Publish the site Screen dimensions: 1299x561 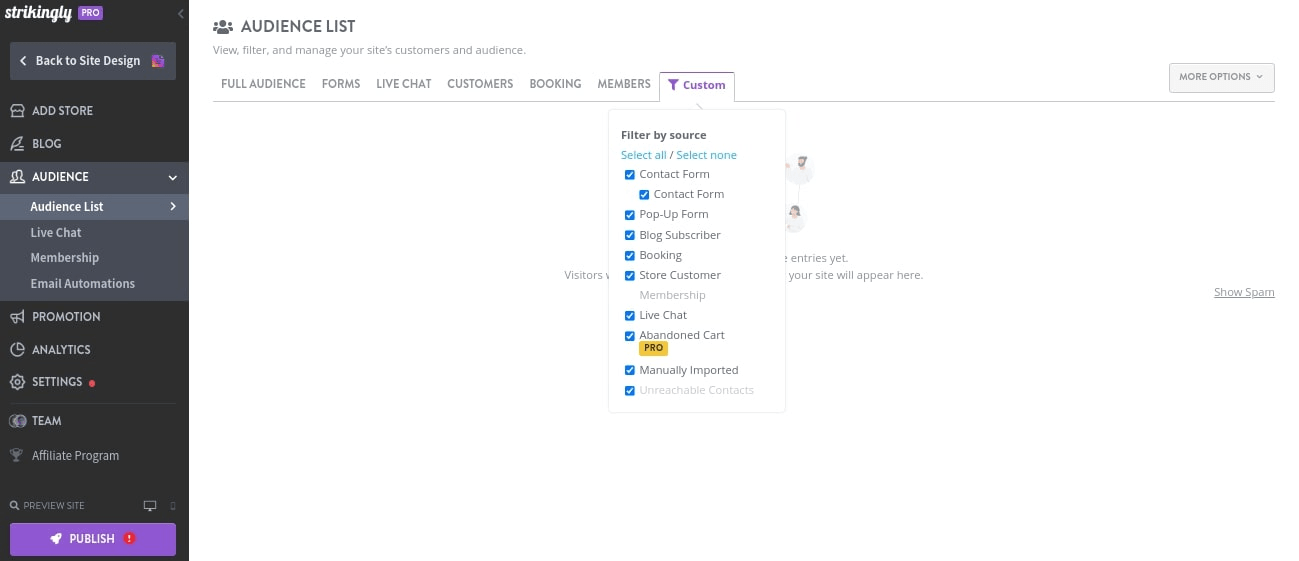(x=93, y=539)
